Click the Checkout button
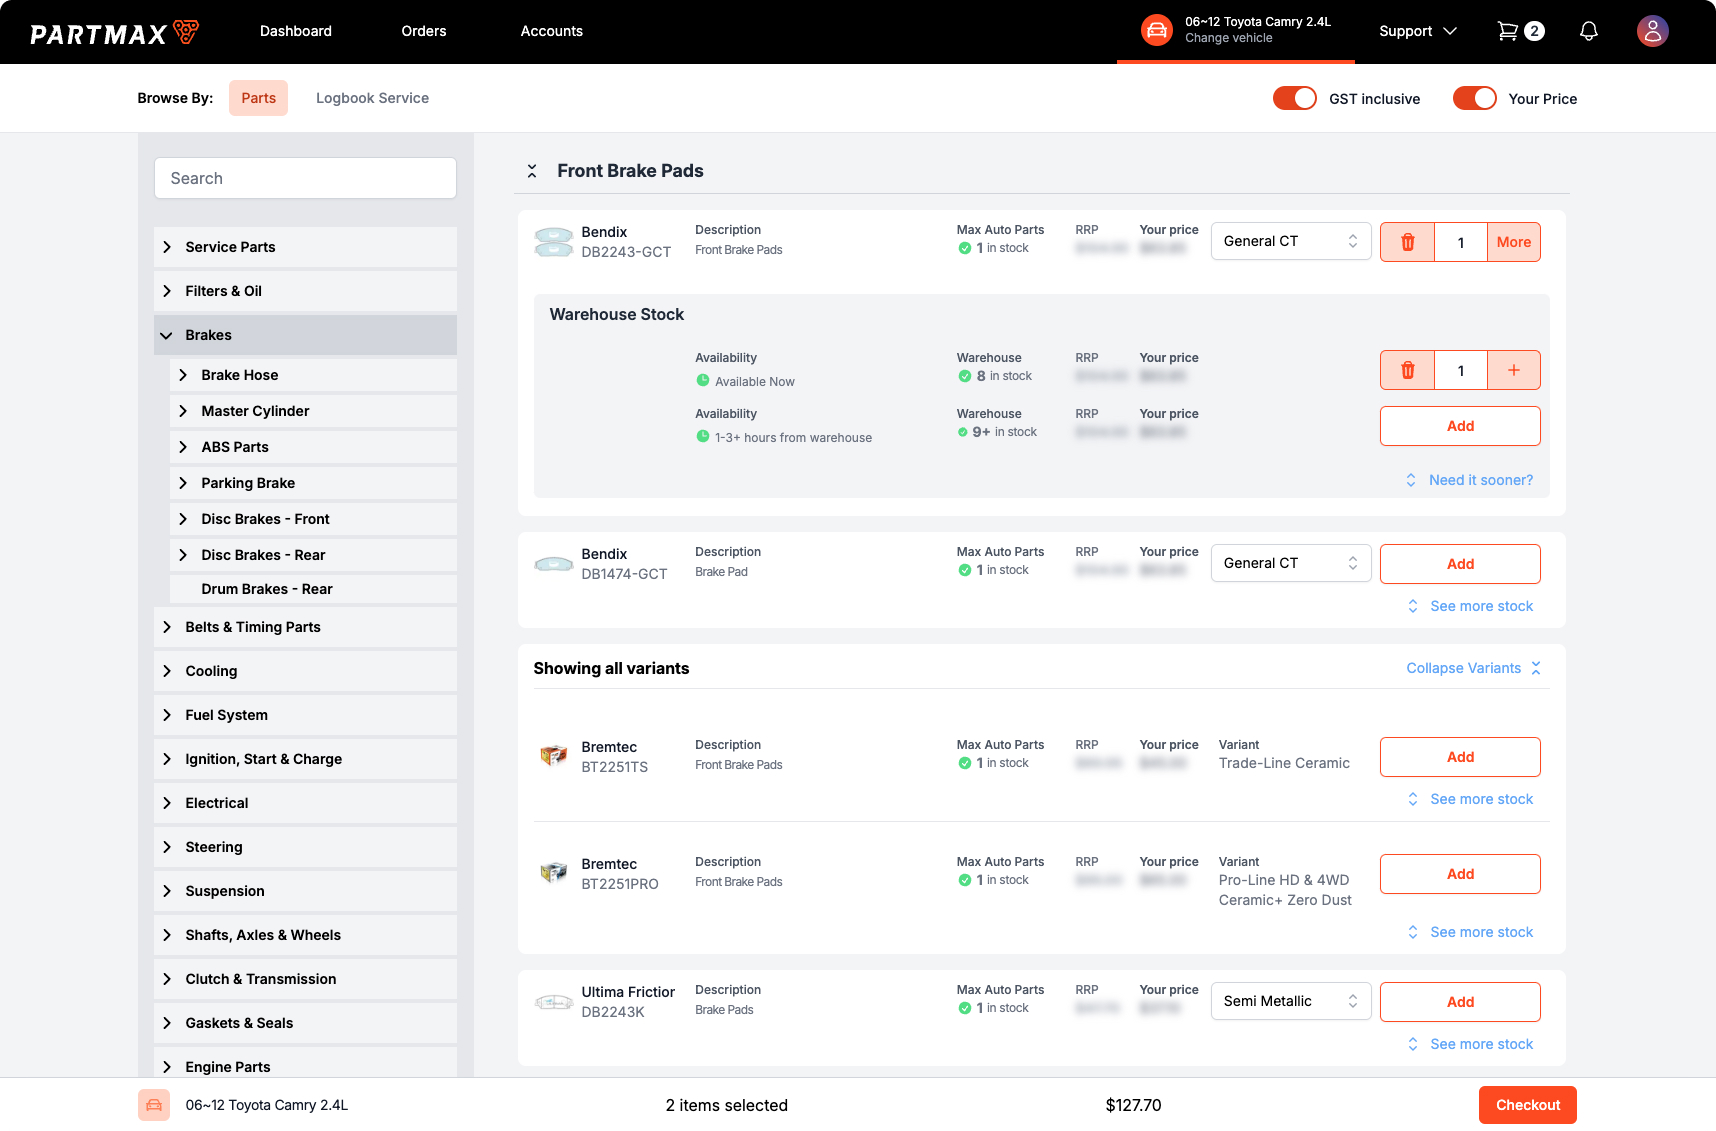This screenshot has height=1131, width=1716. tap(1527, 1105)
